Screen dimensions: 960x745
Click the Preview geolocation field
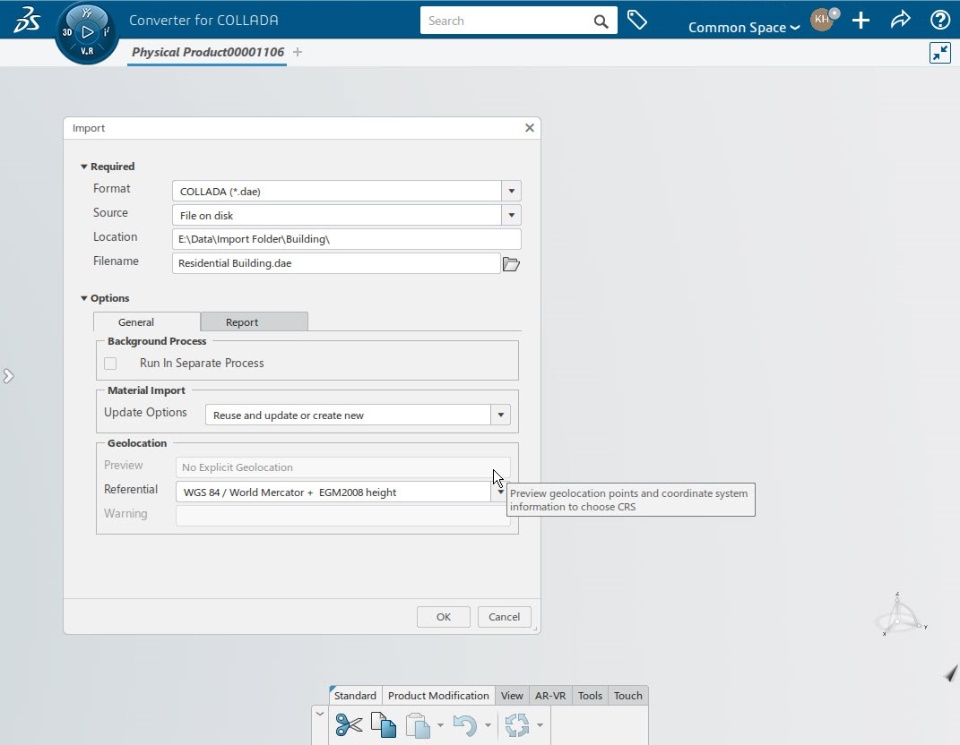click(x=343, y=467)
